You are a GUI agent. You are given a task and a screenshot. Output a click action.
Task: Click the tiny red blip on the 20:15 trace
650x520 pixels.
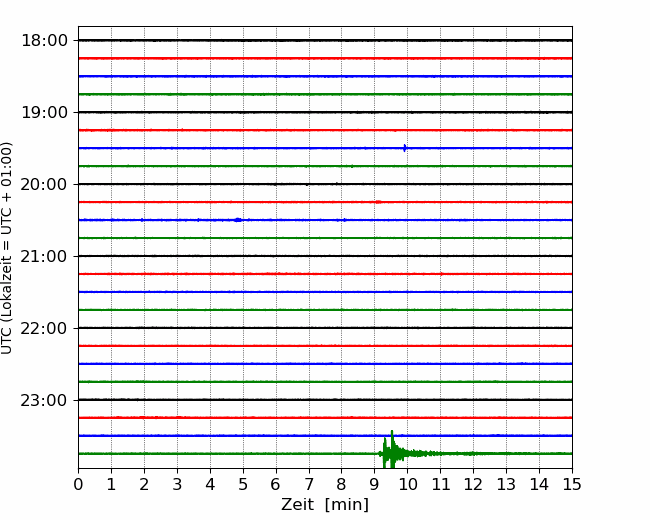377,201
